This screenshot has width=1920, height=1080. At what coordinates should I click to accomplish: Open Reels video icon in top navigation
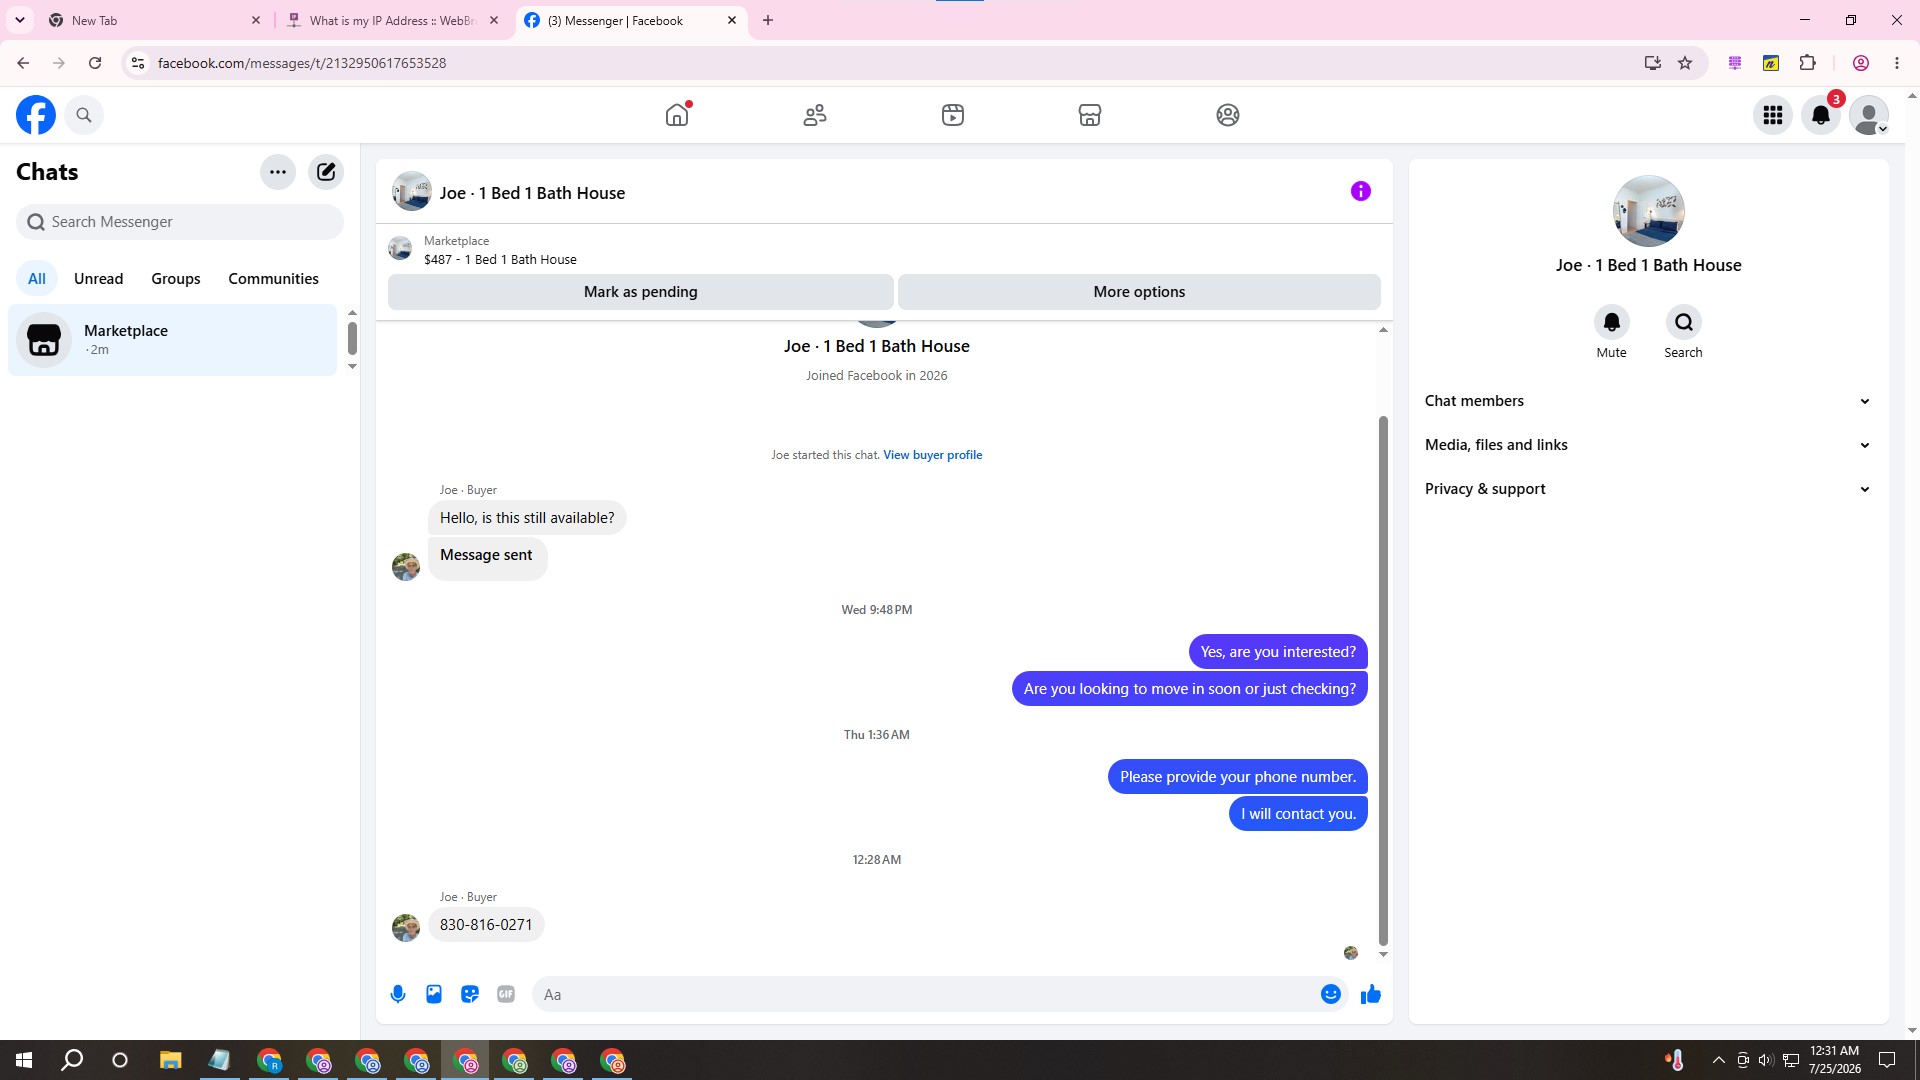pos(953,115)
